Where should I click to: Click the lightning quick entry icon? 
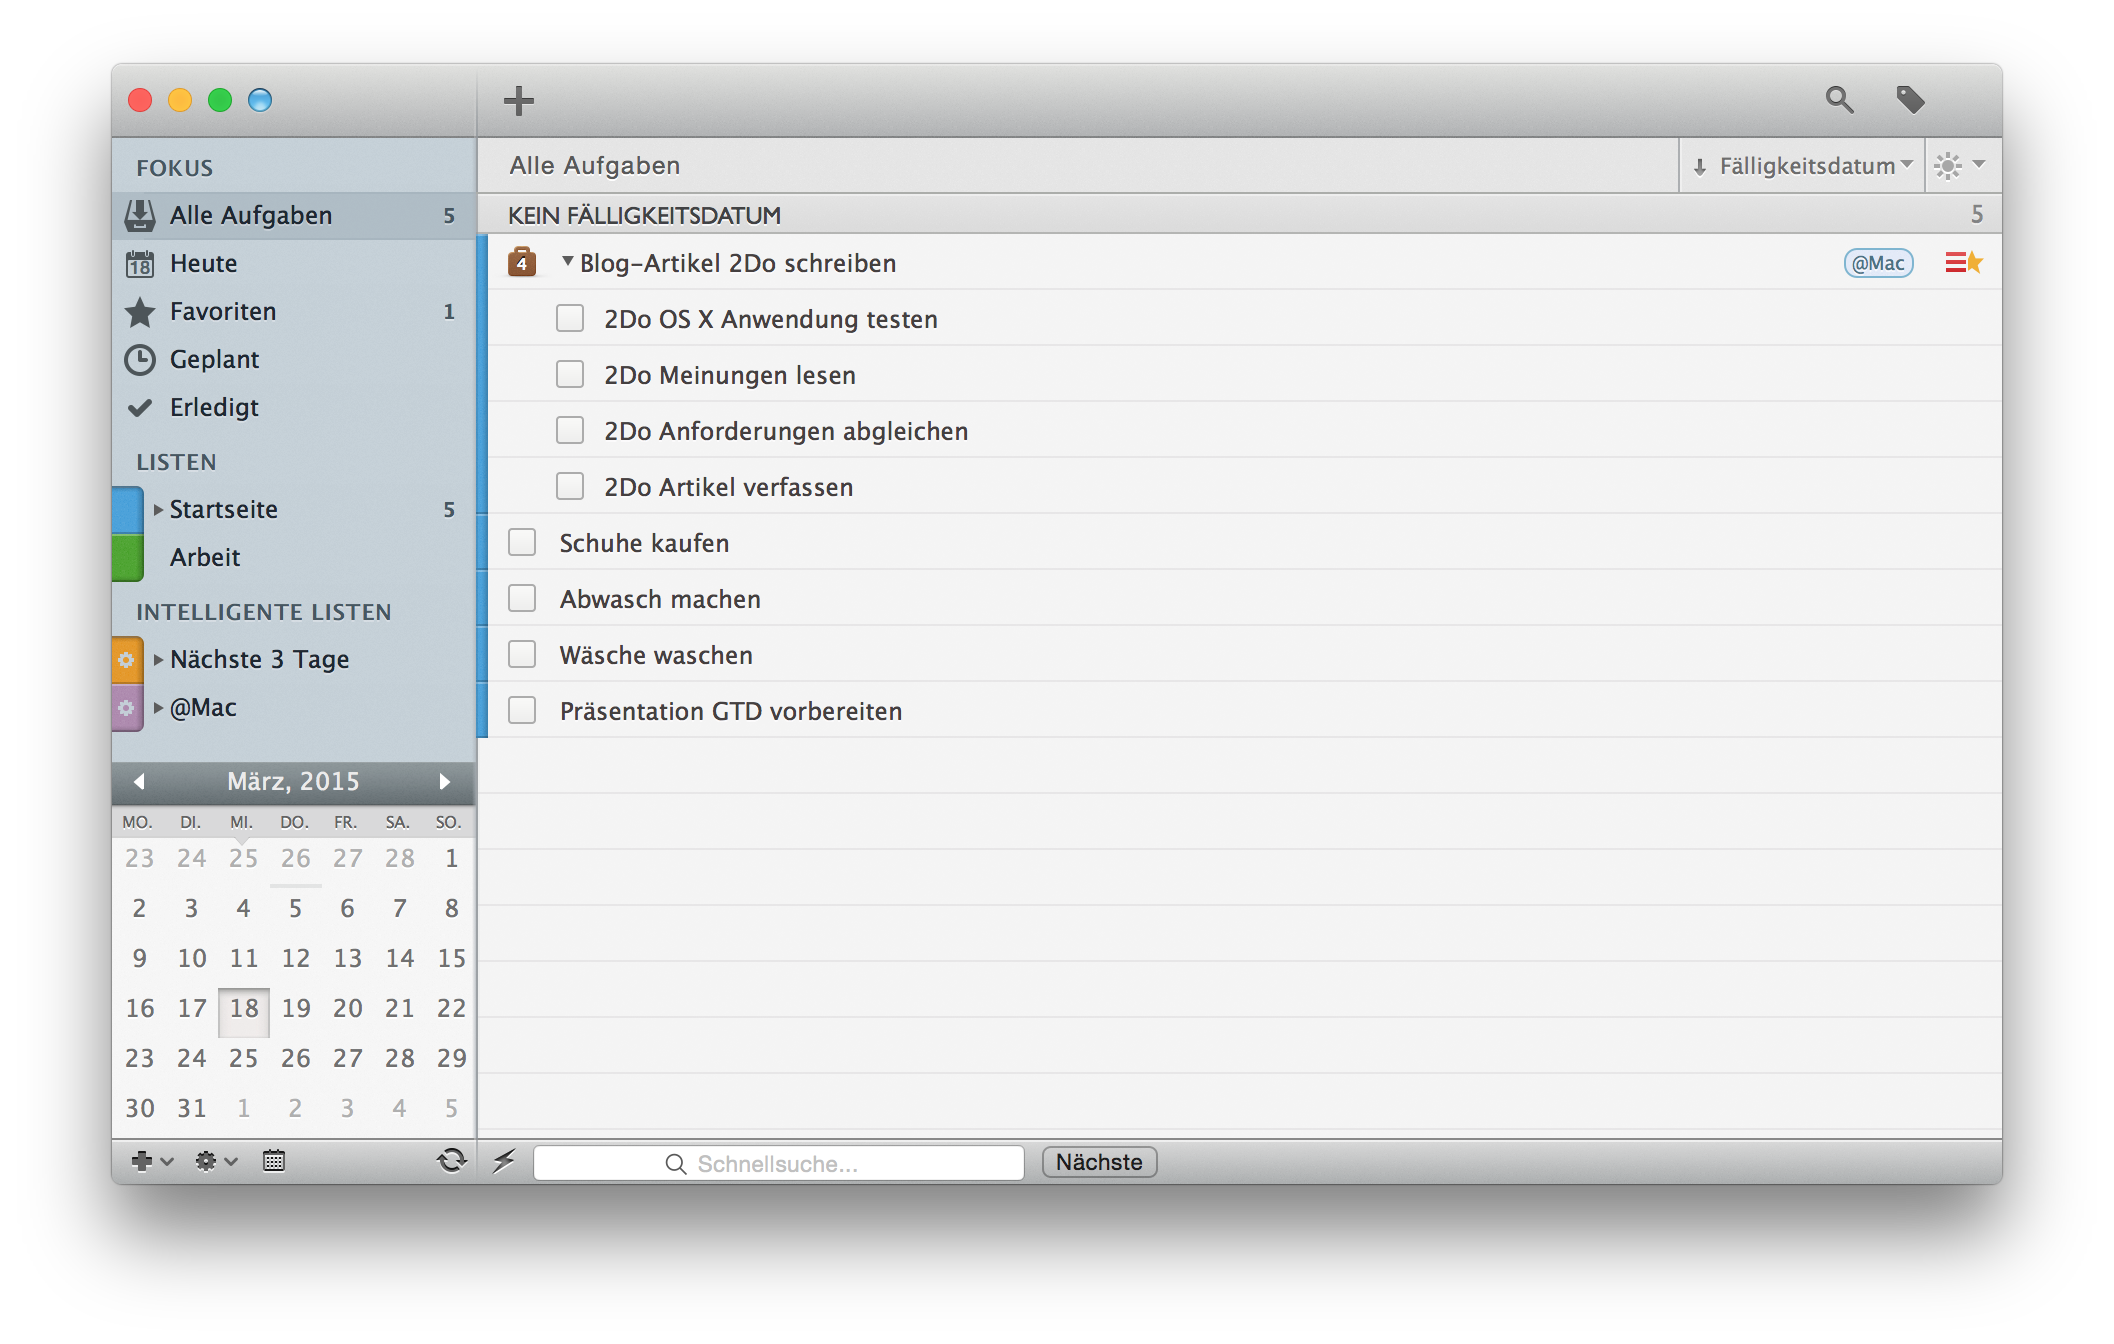coord(504,1161)
